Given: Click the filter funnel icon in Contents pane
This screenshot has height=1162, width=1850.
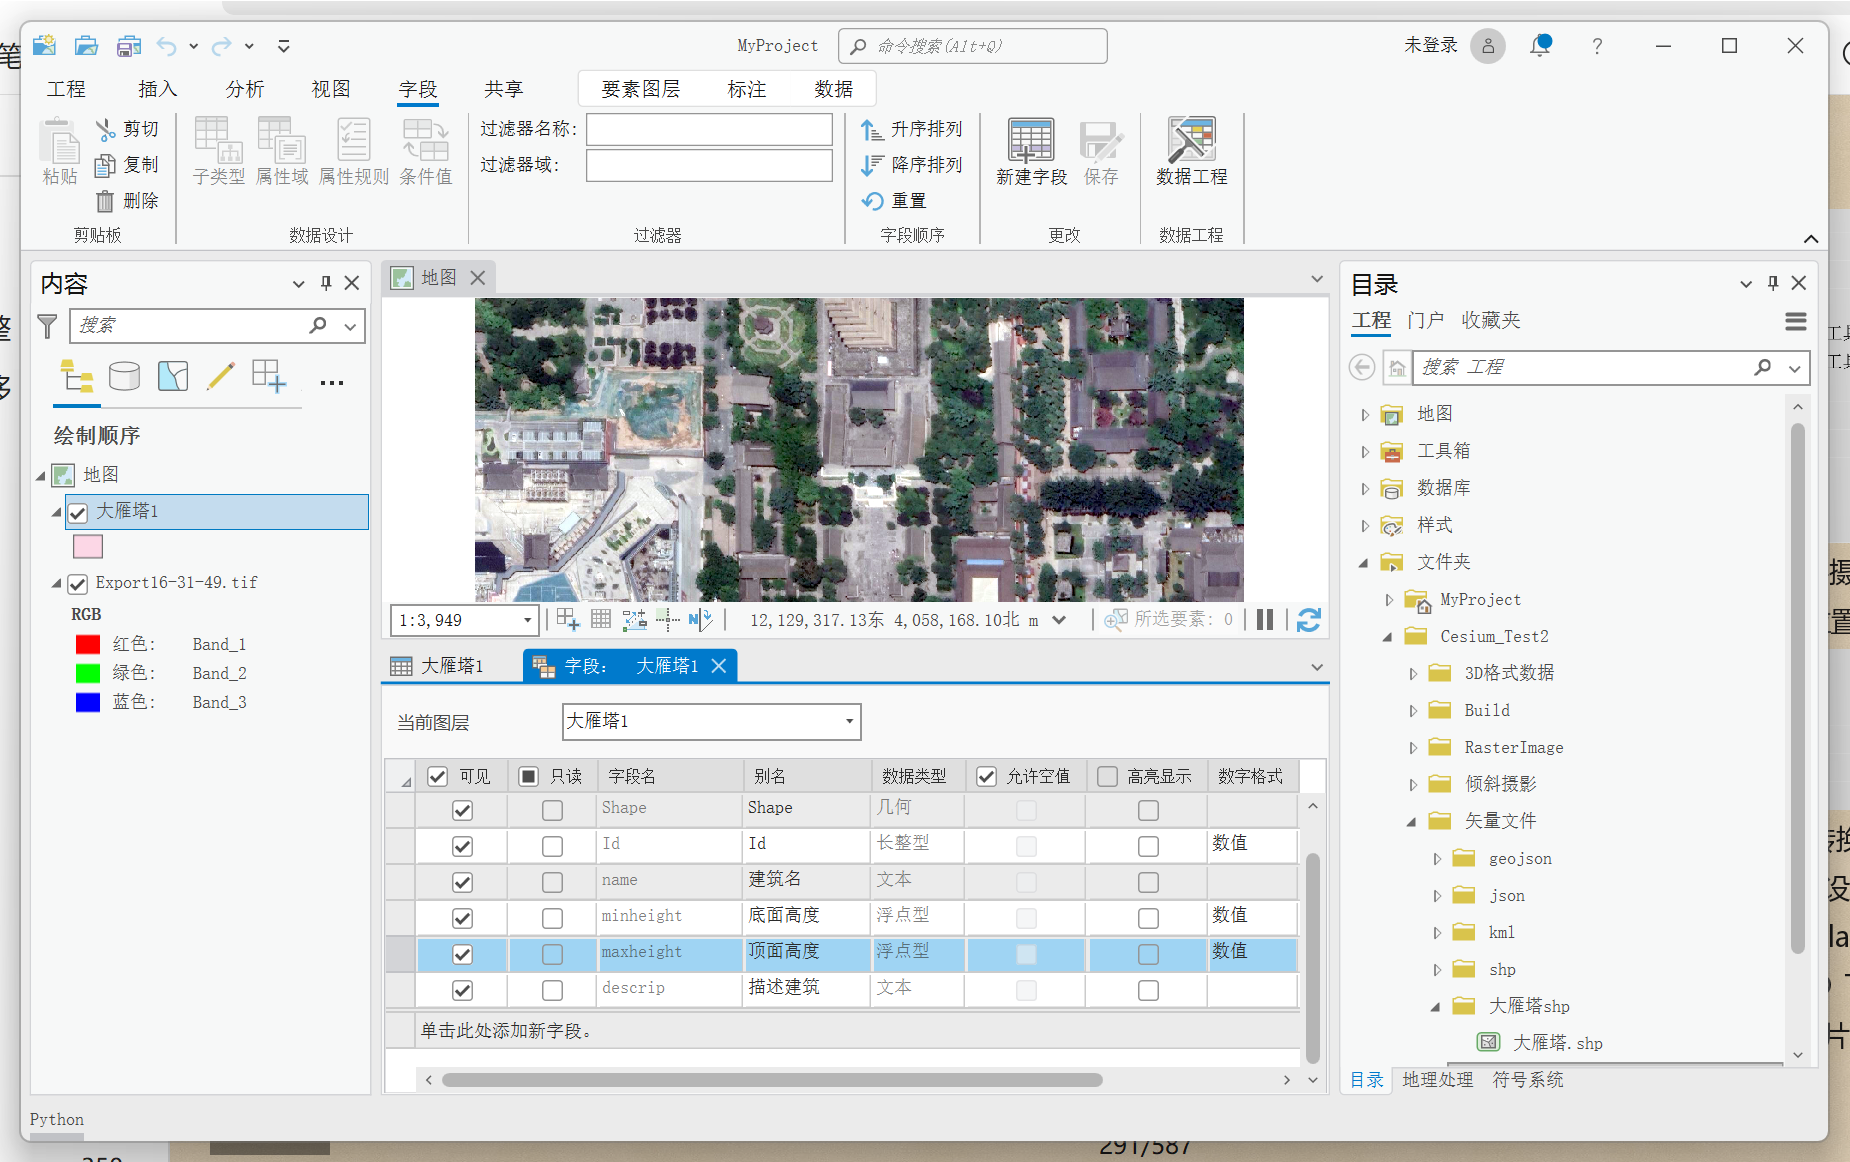Looking at the screenshot, I should (47, 326).
